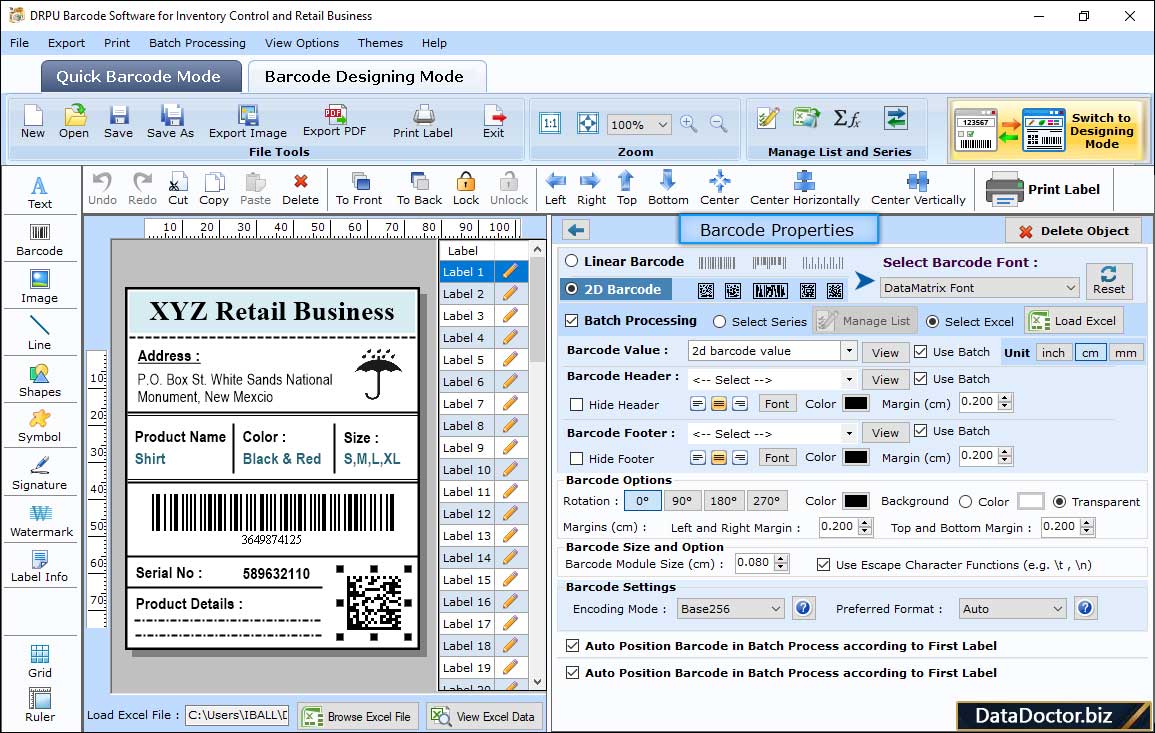Toggle the Grid display
The width and height of the screenshot is (1155, 733).
tap(40, 661)
